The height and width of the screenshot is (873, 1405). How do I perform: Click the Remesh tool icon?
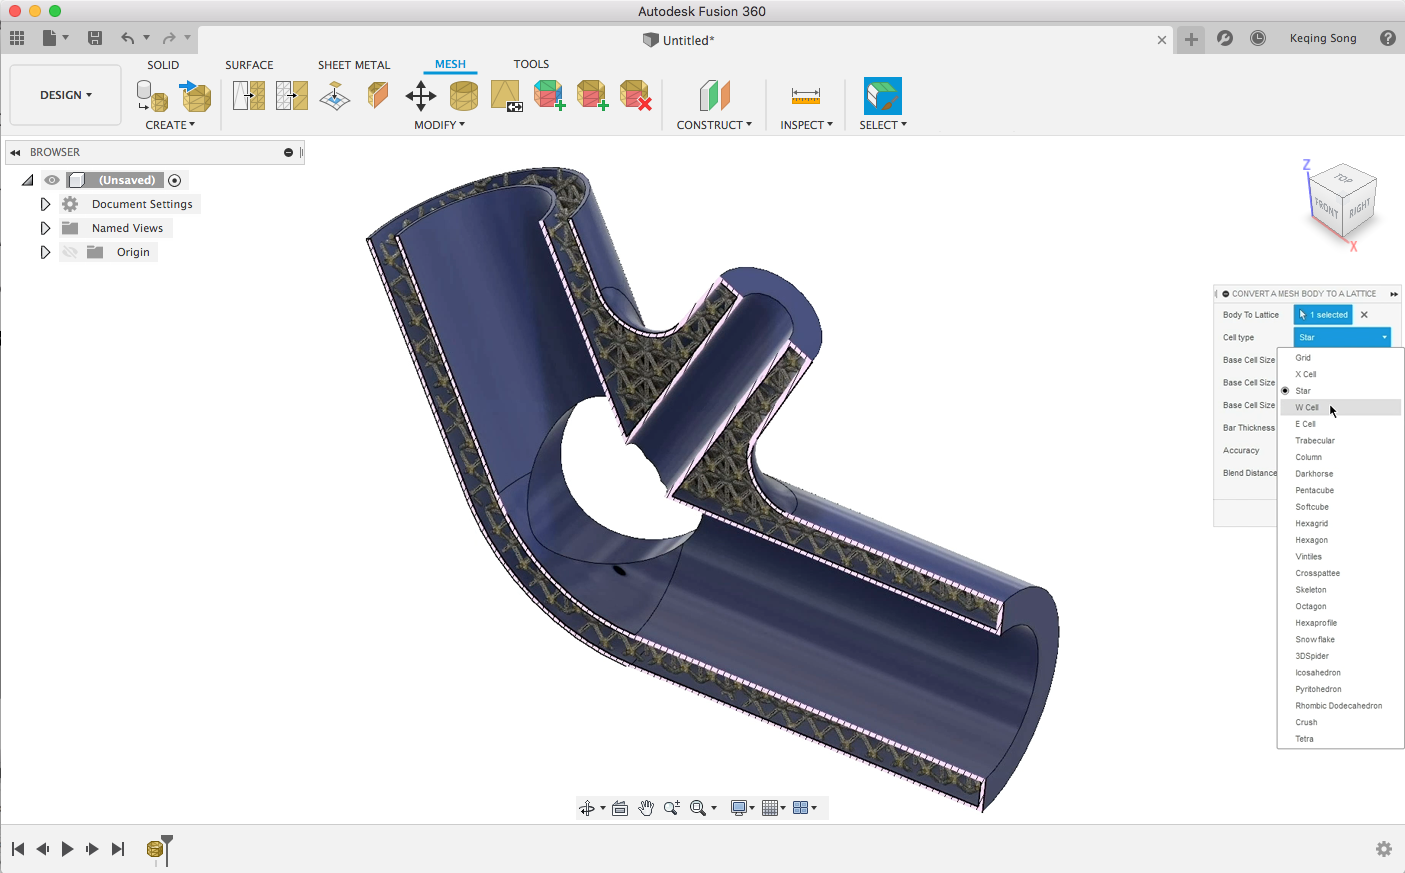(249, 96)
